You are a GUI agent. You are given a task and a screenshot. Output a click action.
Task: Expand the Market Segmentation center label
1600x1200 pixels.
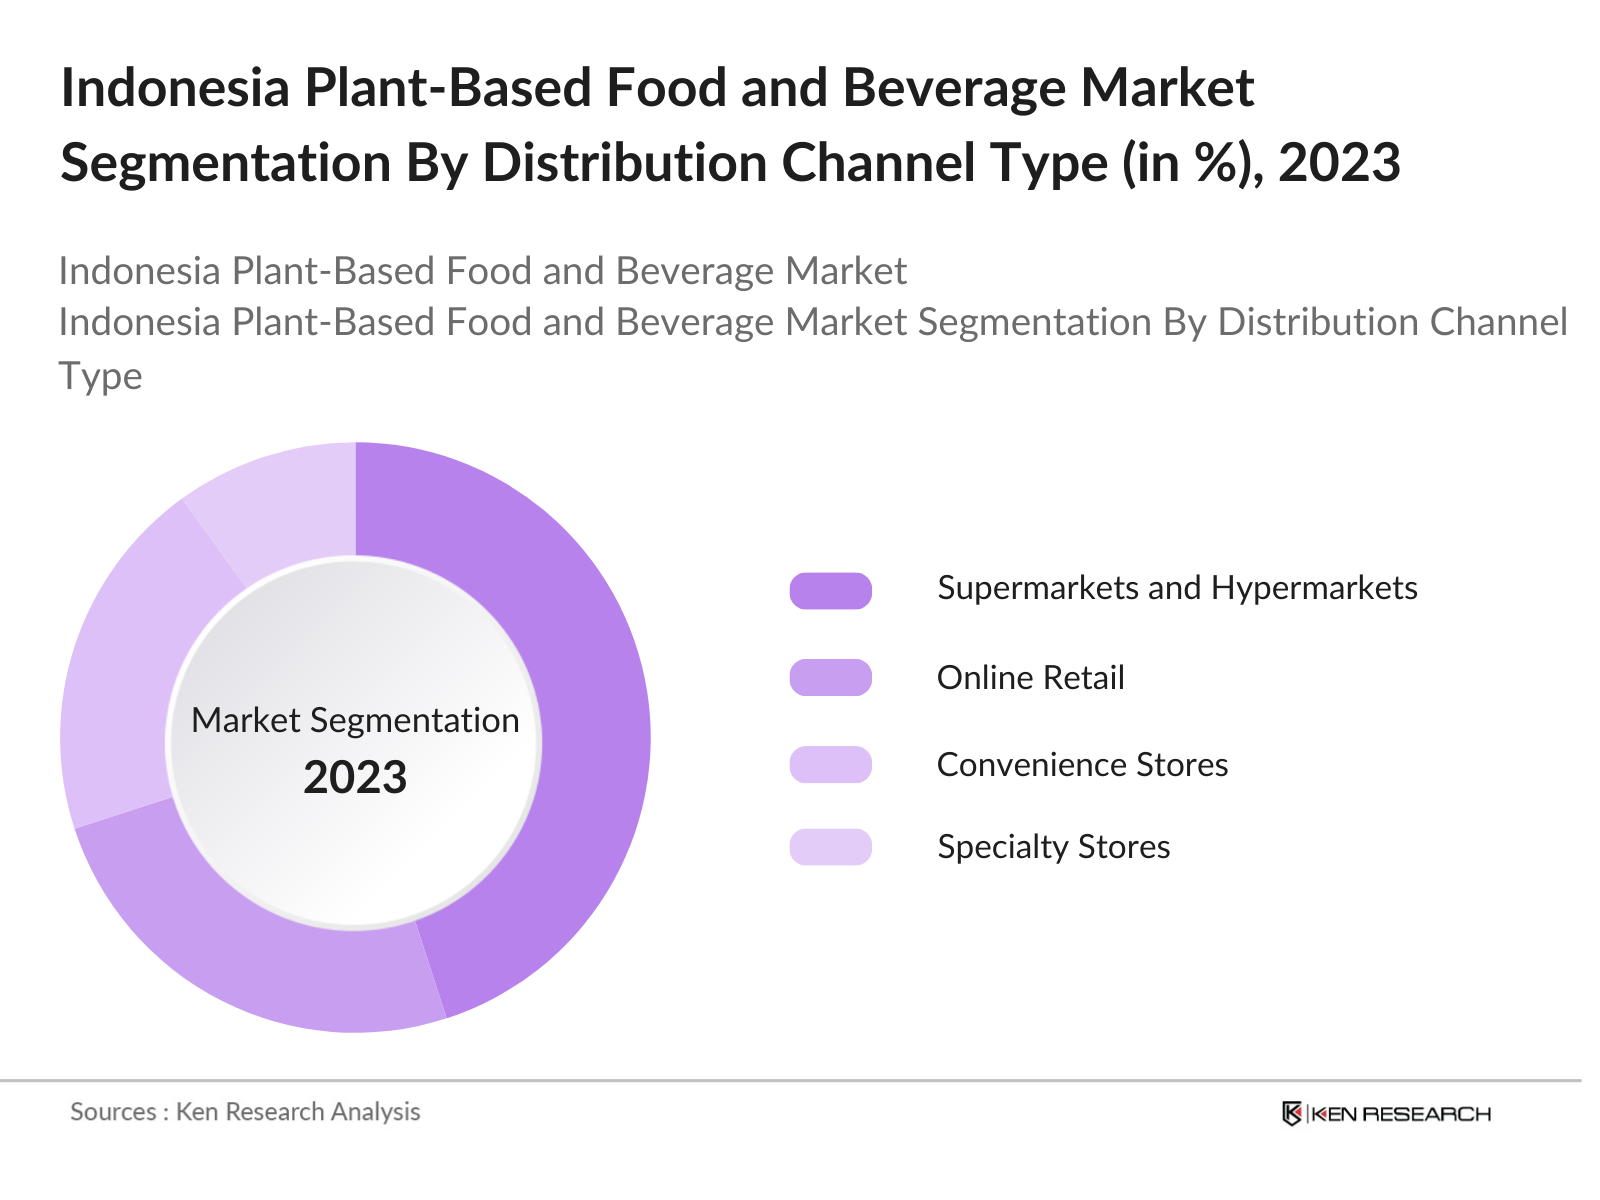(x=356, y=719)
